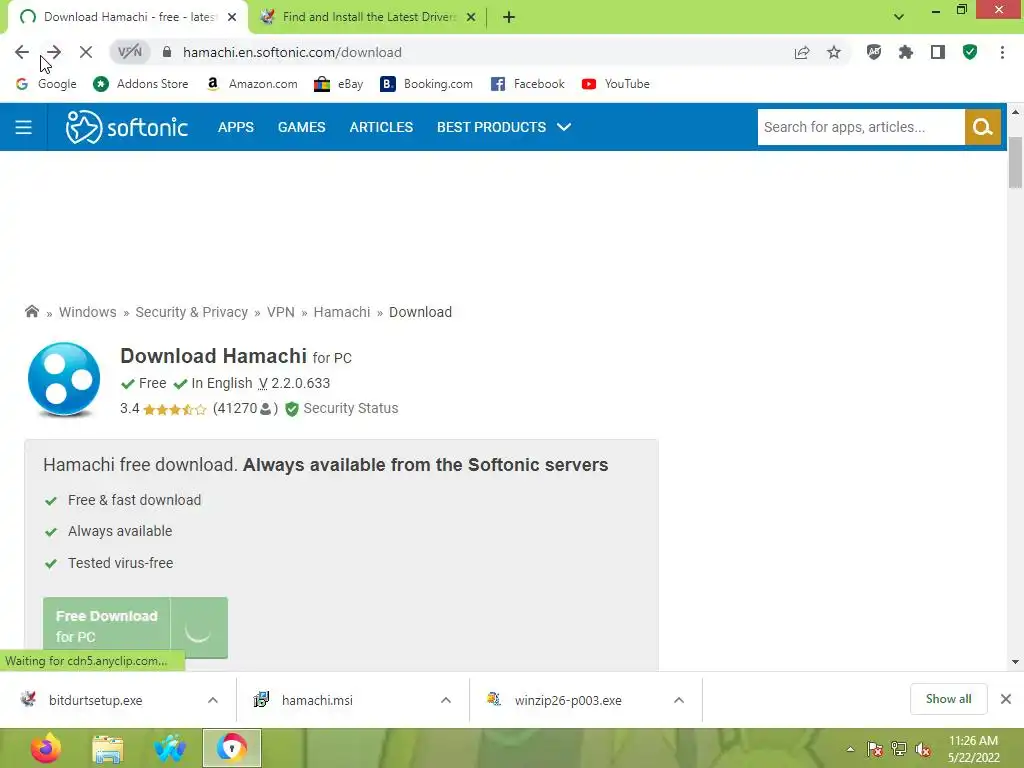The height and width of the screenshot is (768, 1024).
Task: Click the Windows breadcrumb link
Action: [x=88, y=312]
